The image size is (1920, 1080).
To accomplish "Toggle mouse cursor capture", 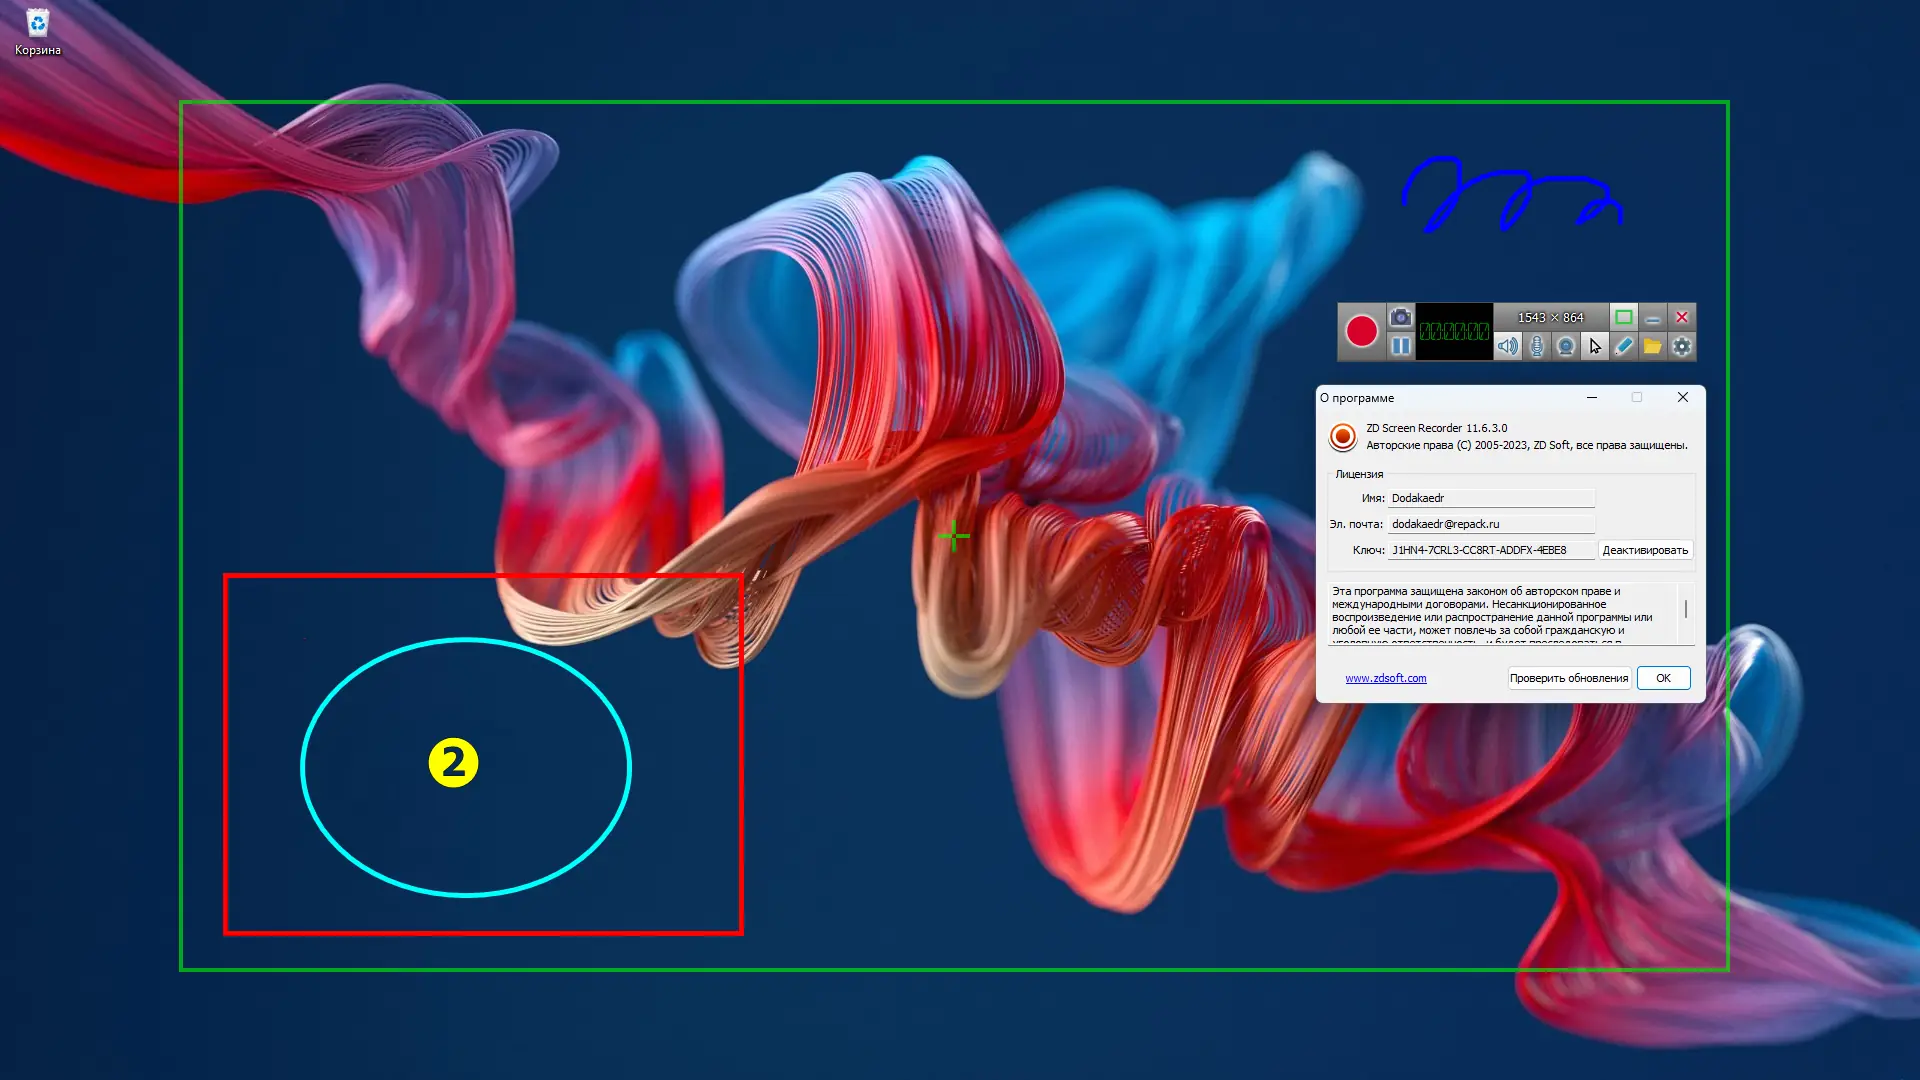I will (1595, 346).
